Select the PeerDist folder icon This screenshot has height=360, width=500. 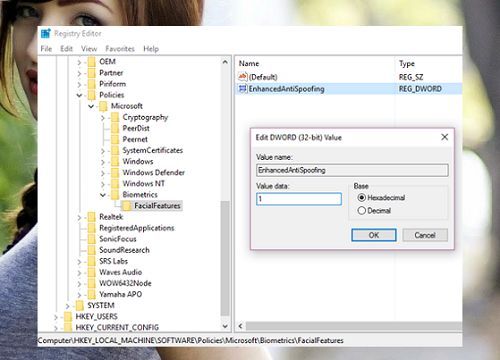115,128
